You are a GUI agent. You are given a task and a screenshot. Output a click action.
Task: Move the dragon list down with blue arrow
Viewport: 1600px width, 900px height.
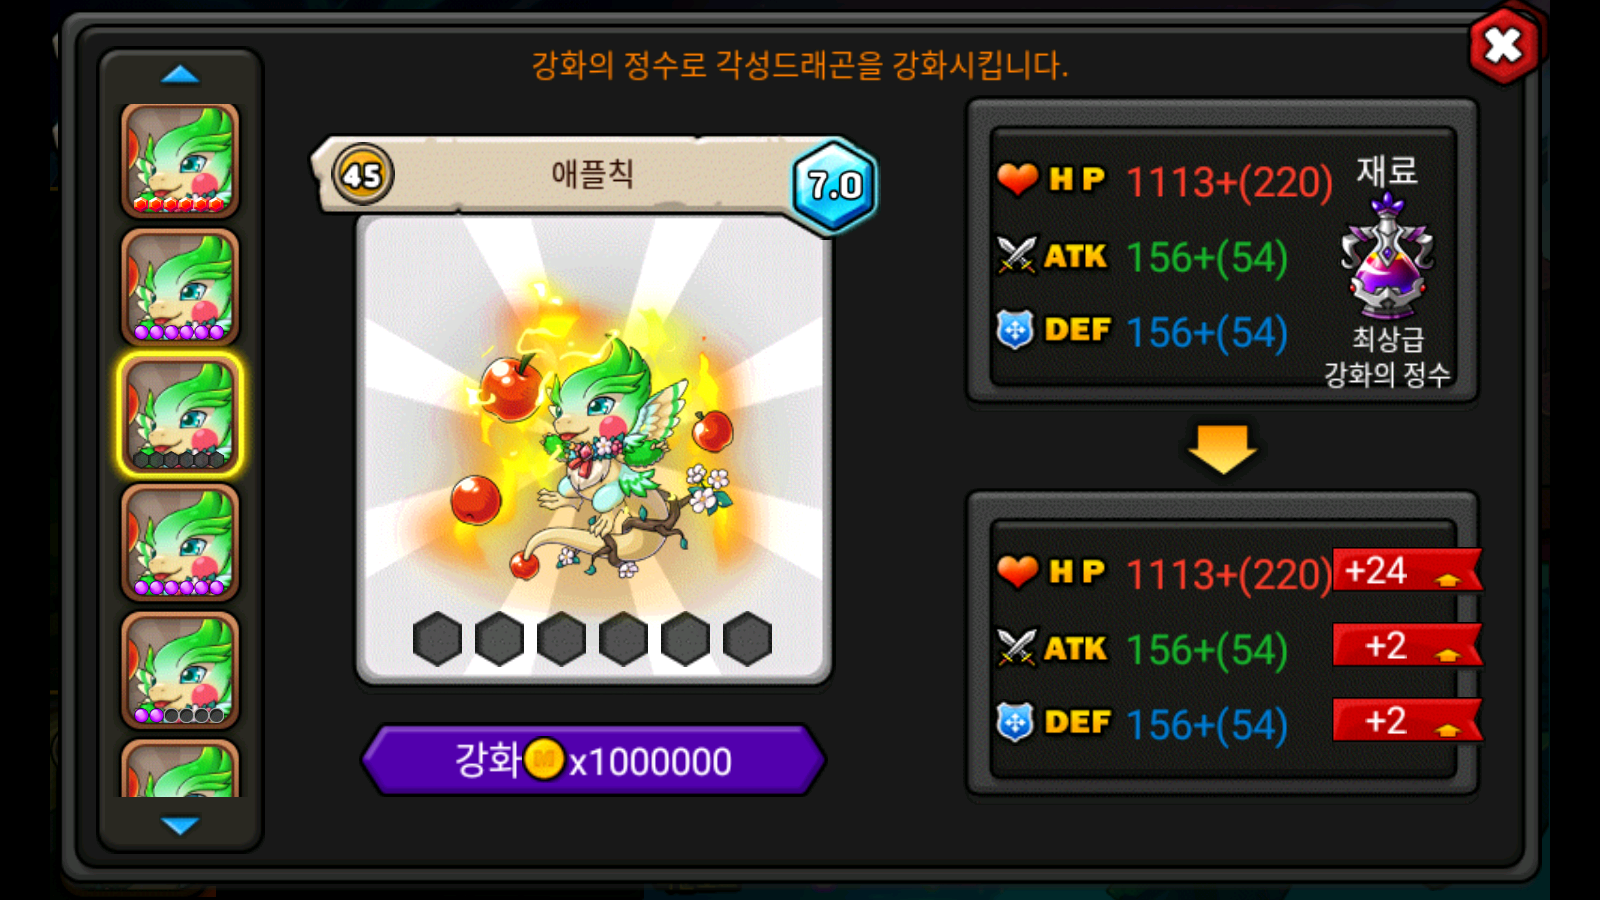click(x=180, y=825)
